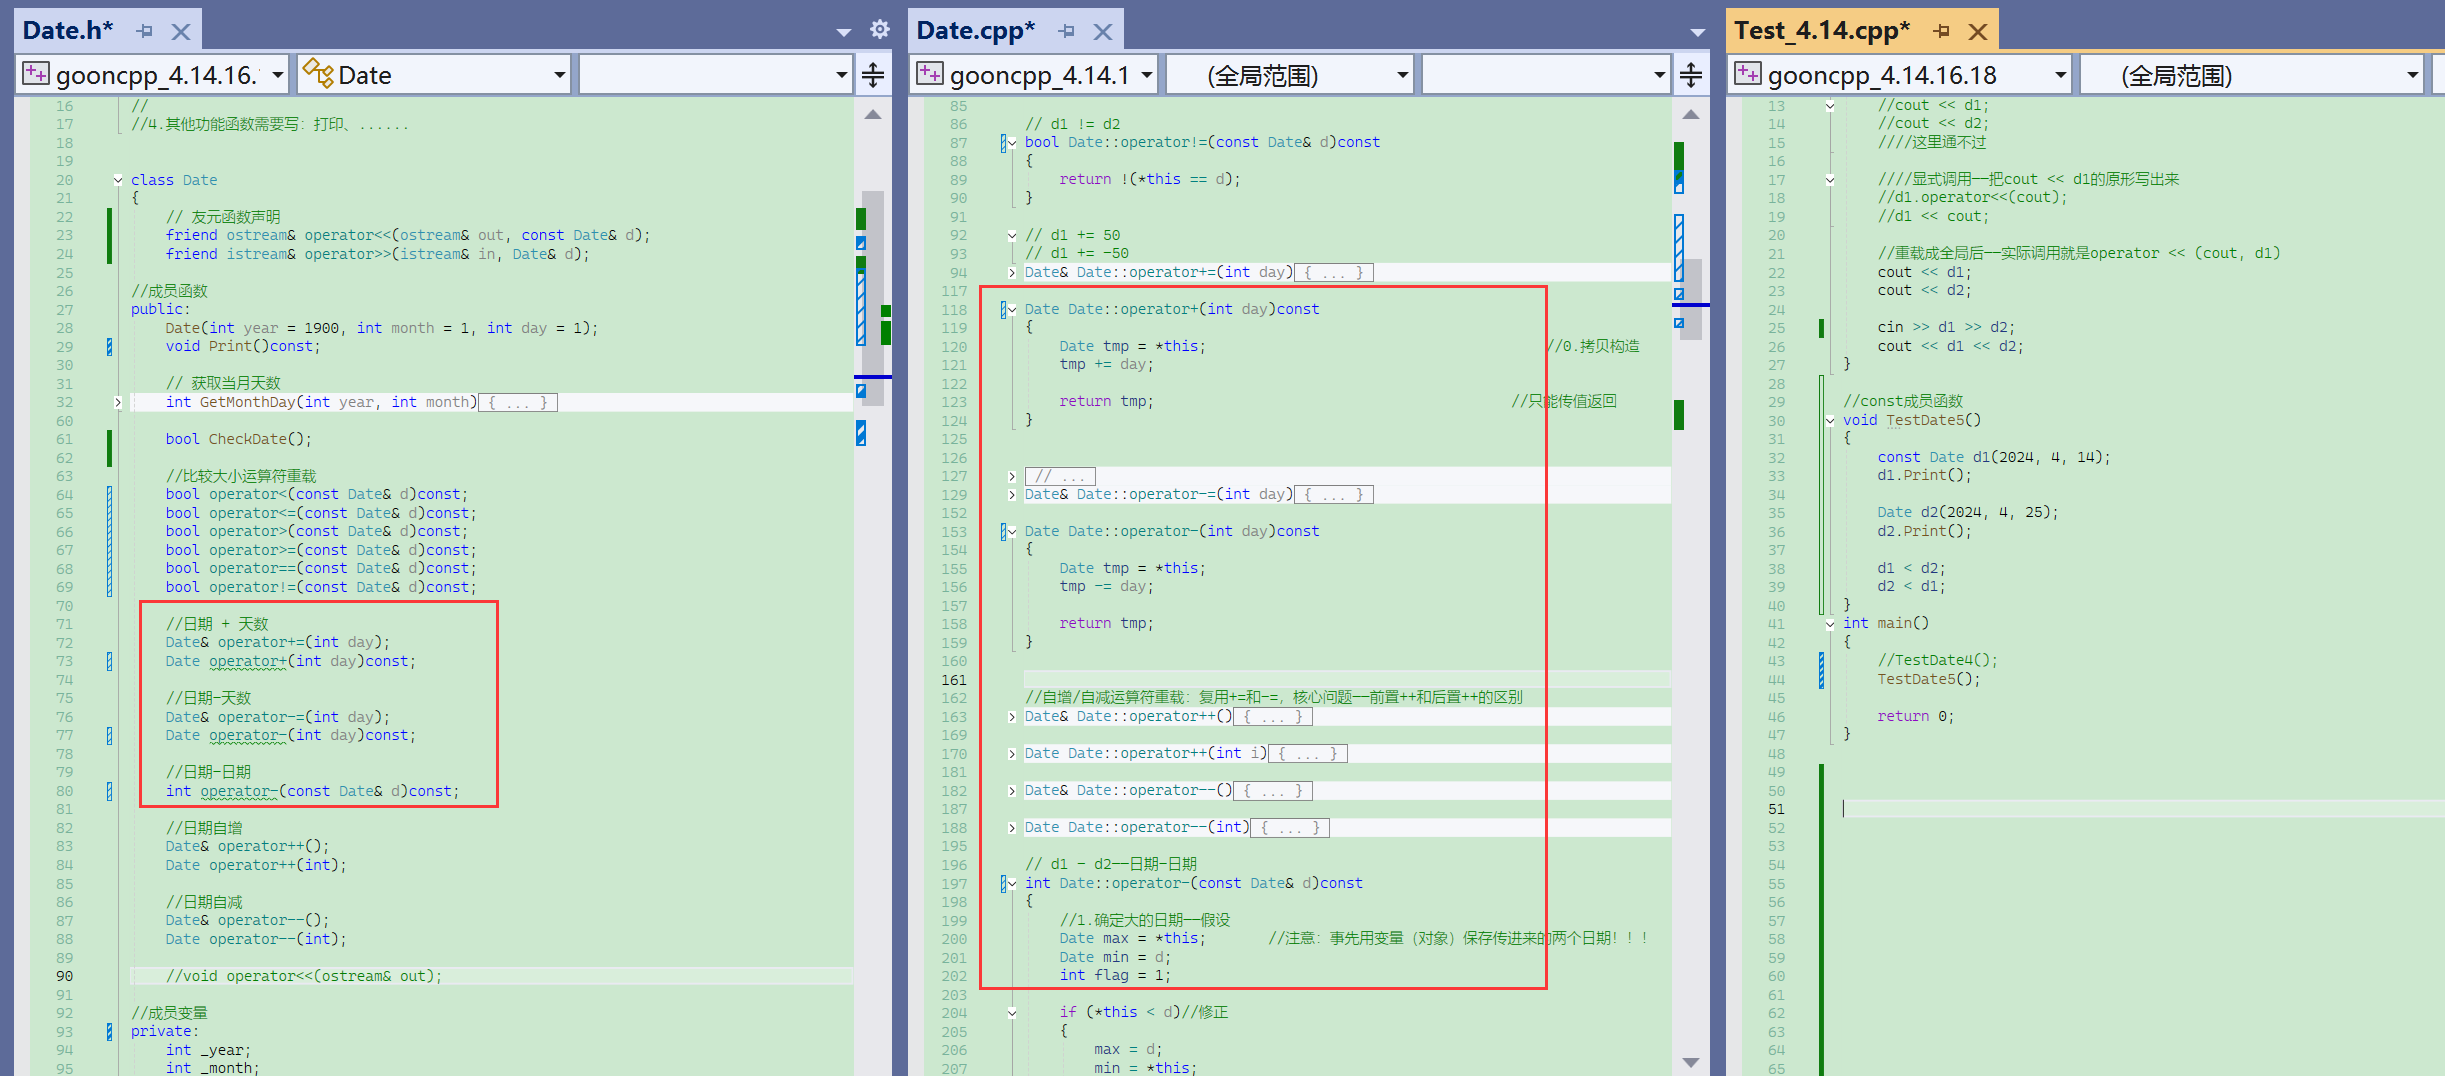Open the empty member dropdown in Date.cpp pane
The image size is (2445, 1076).
[1546, 75]
